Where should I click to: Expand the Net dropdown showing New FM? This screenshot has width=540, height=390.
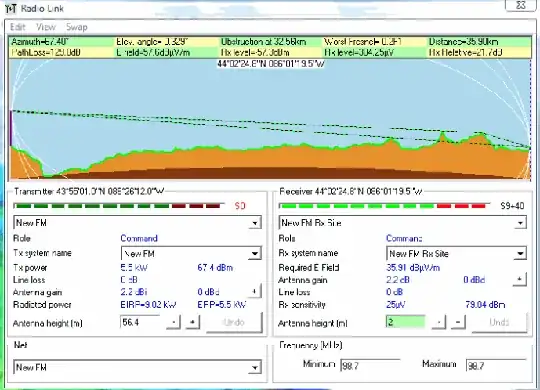pos(255,367)
